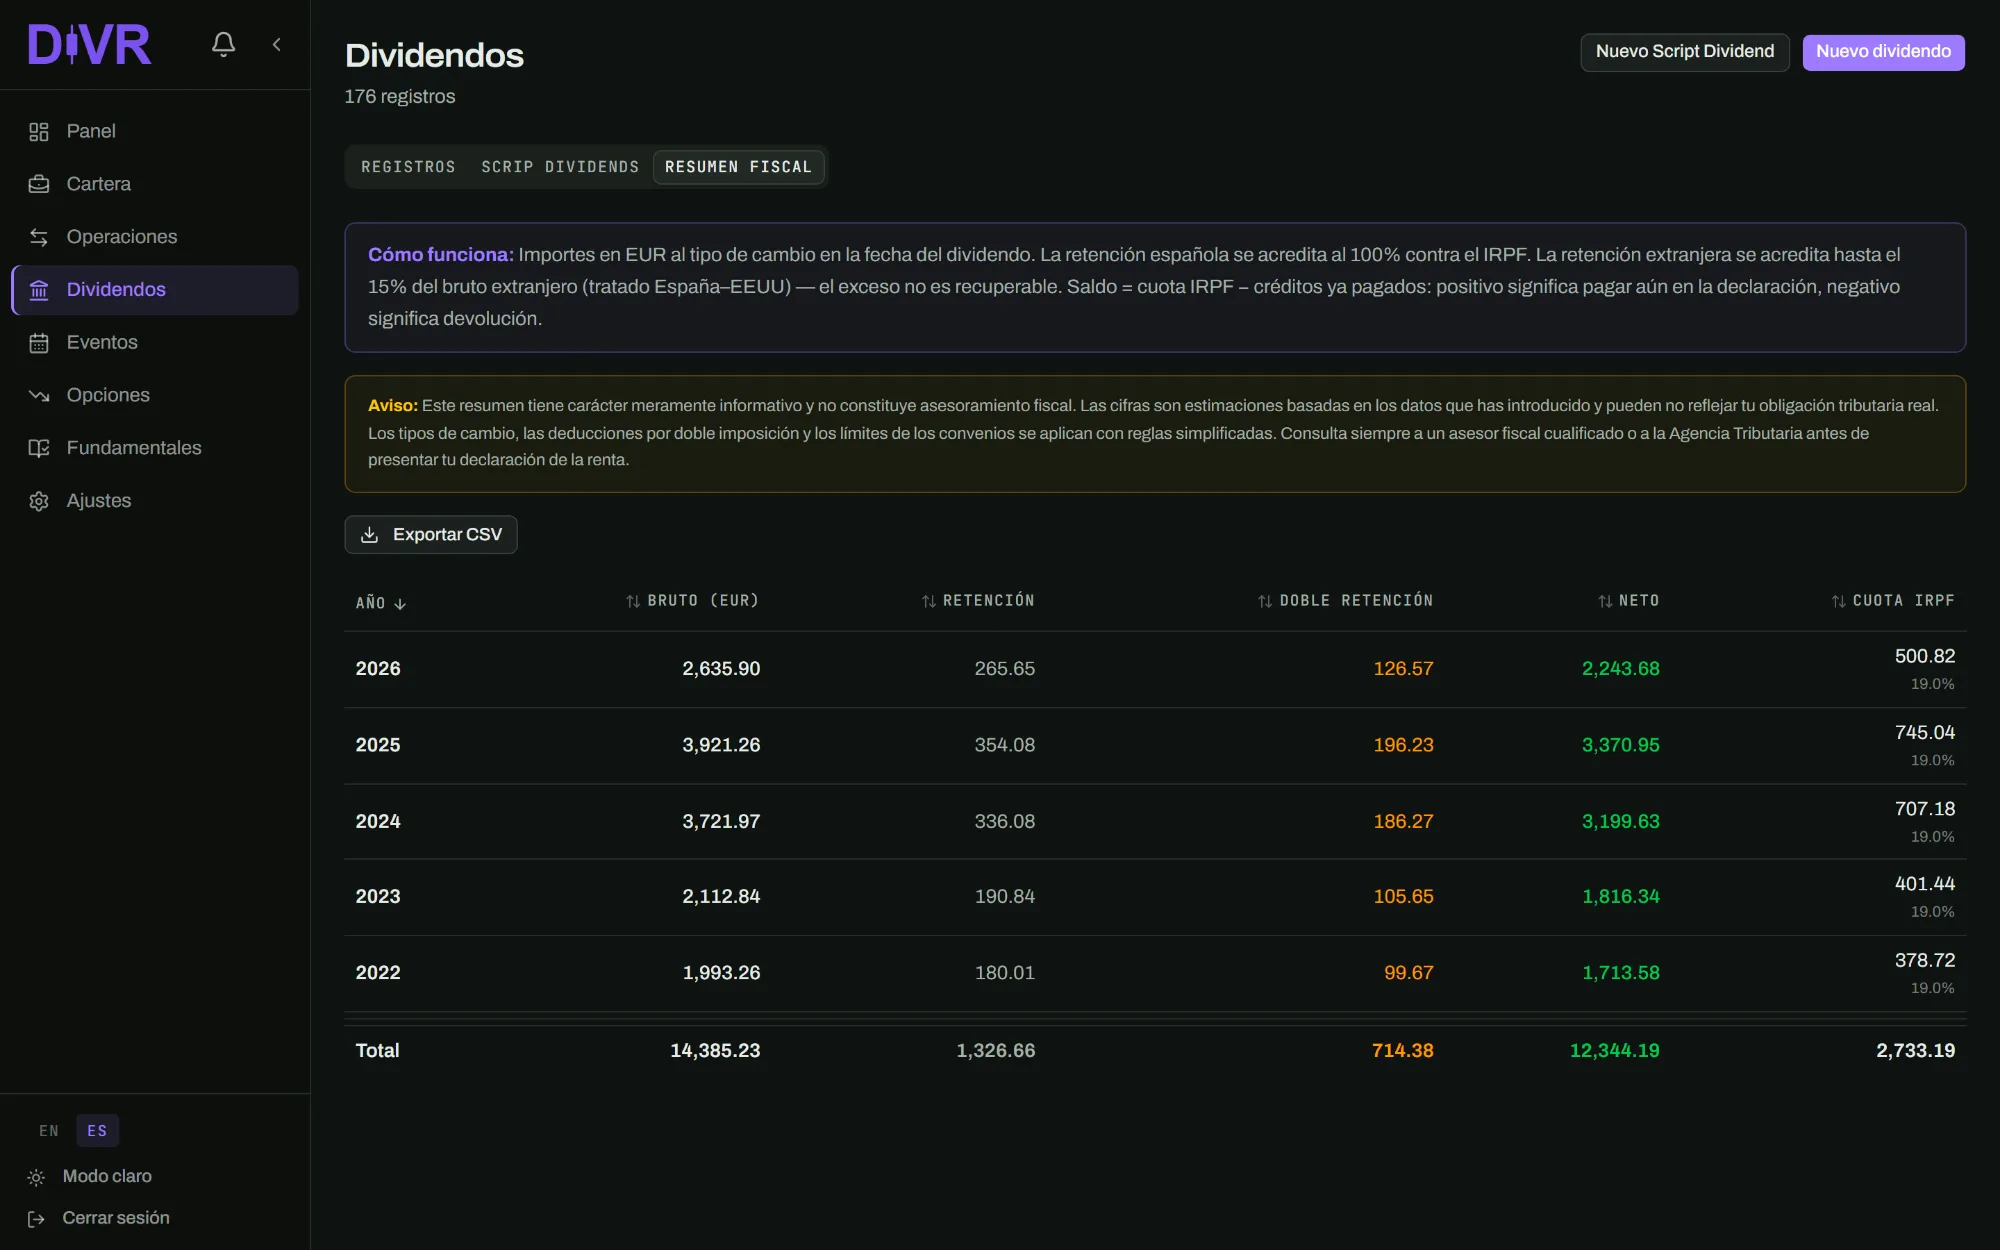Click the Cartera briefcase icon
The width and height of the screenshot is (2000, 1250).
pyautogui.click(x=39, y=184)
